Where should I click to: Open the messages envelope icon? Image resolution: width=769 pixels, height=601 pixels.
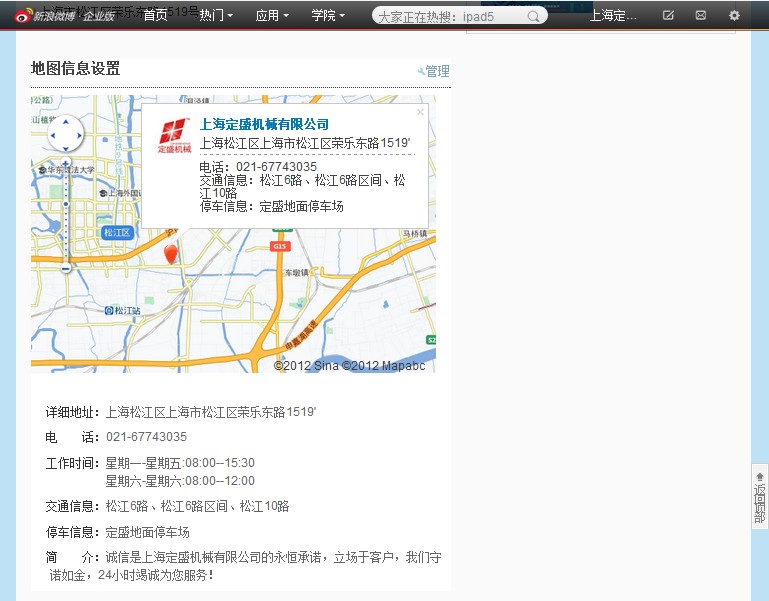[701, 15]
